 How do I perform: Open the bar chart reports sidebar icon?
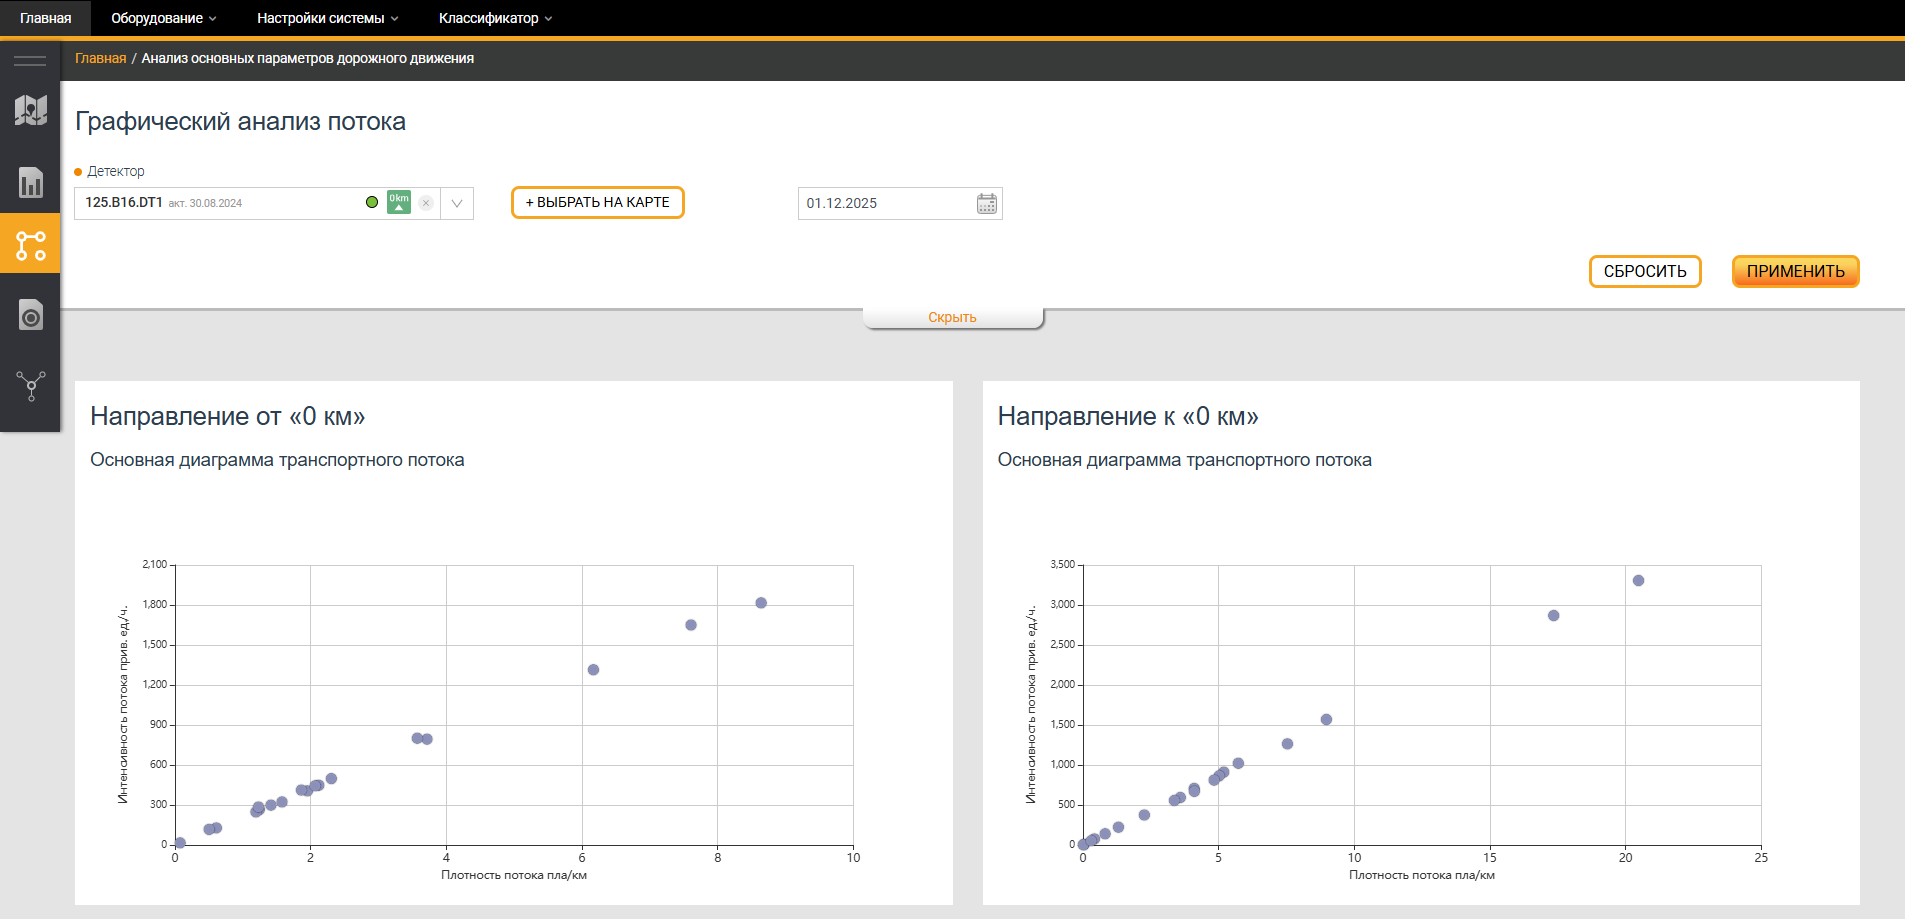click(x=30, y=182)
